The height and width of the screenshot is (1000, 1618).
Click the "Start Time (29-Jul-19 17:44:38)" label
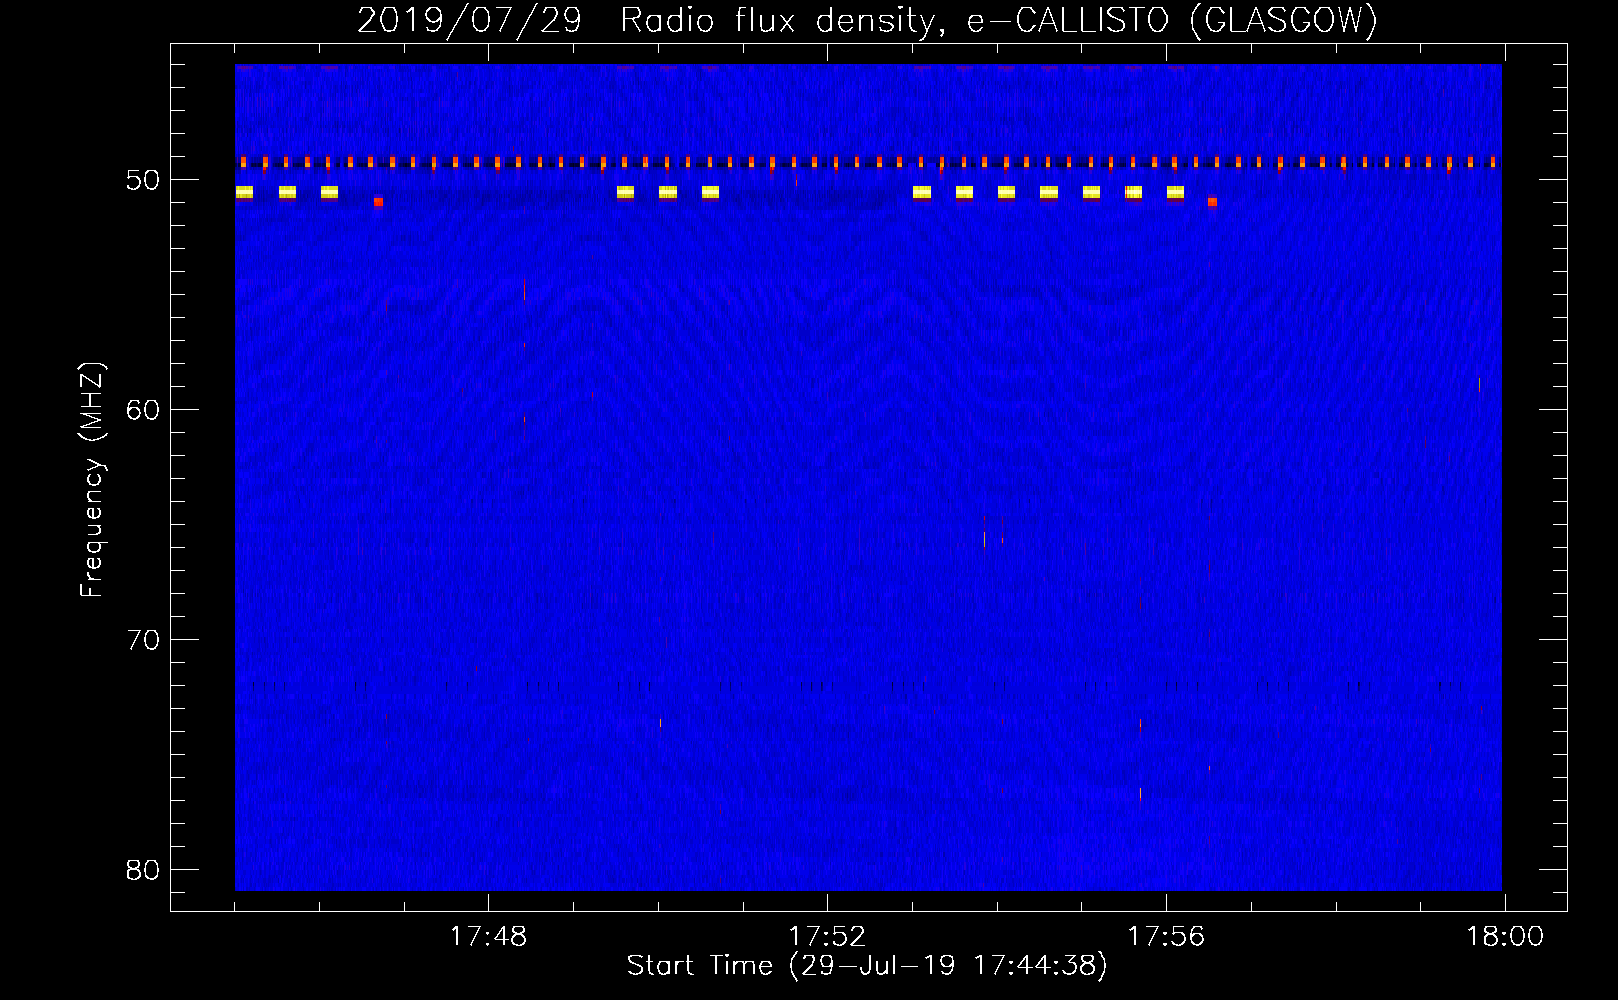coord(867,966)
